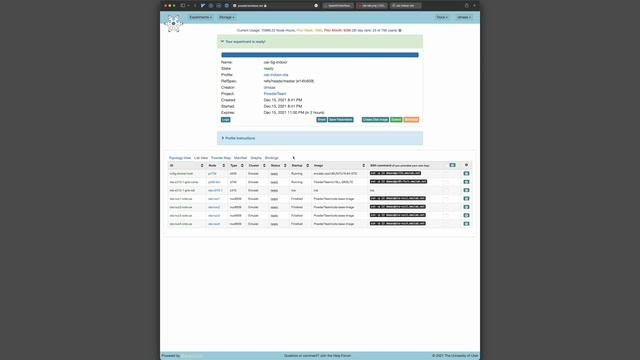Toggle the browser sidebar icon
The image size is (640, 360).
click(x=183, y=6)
